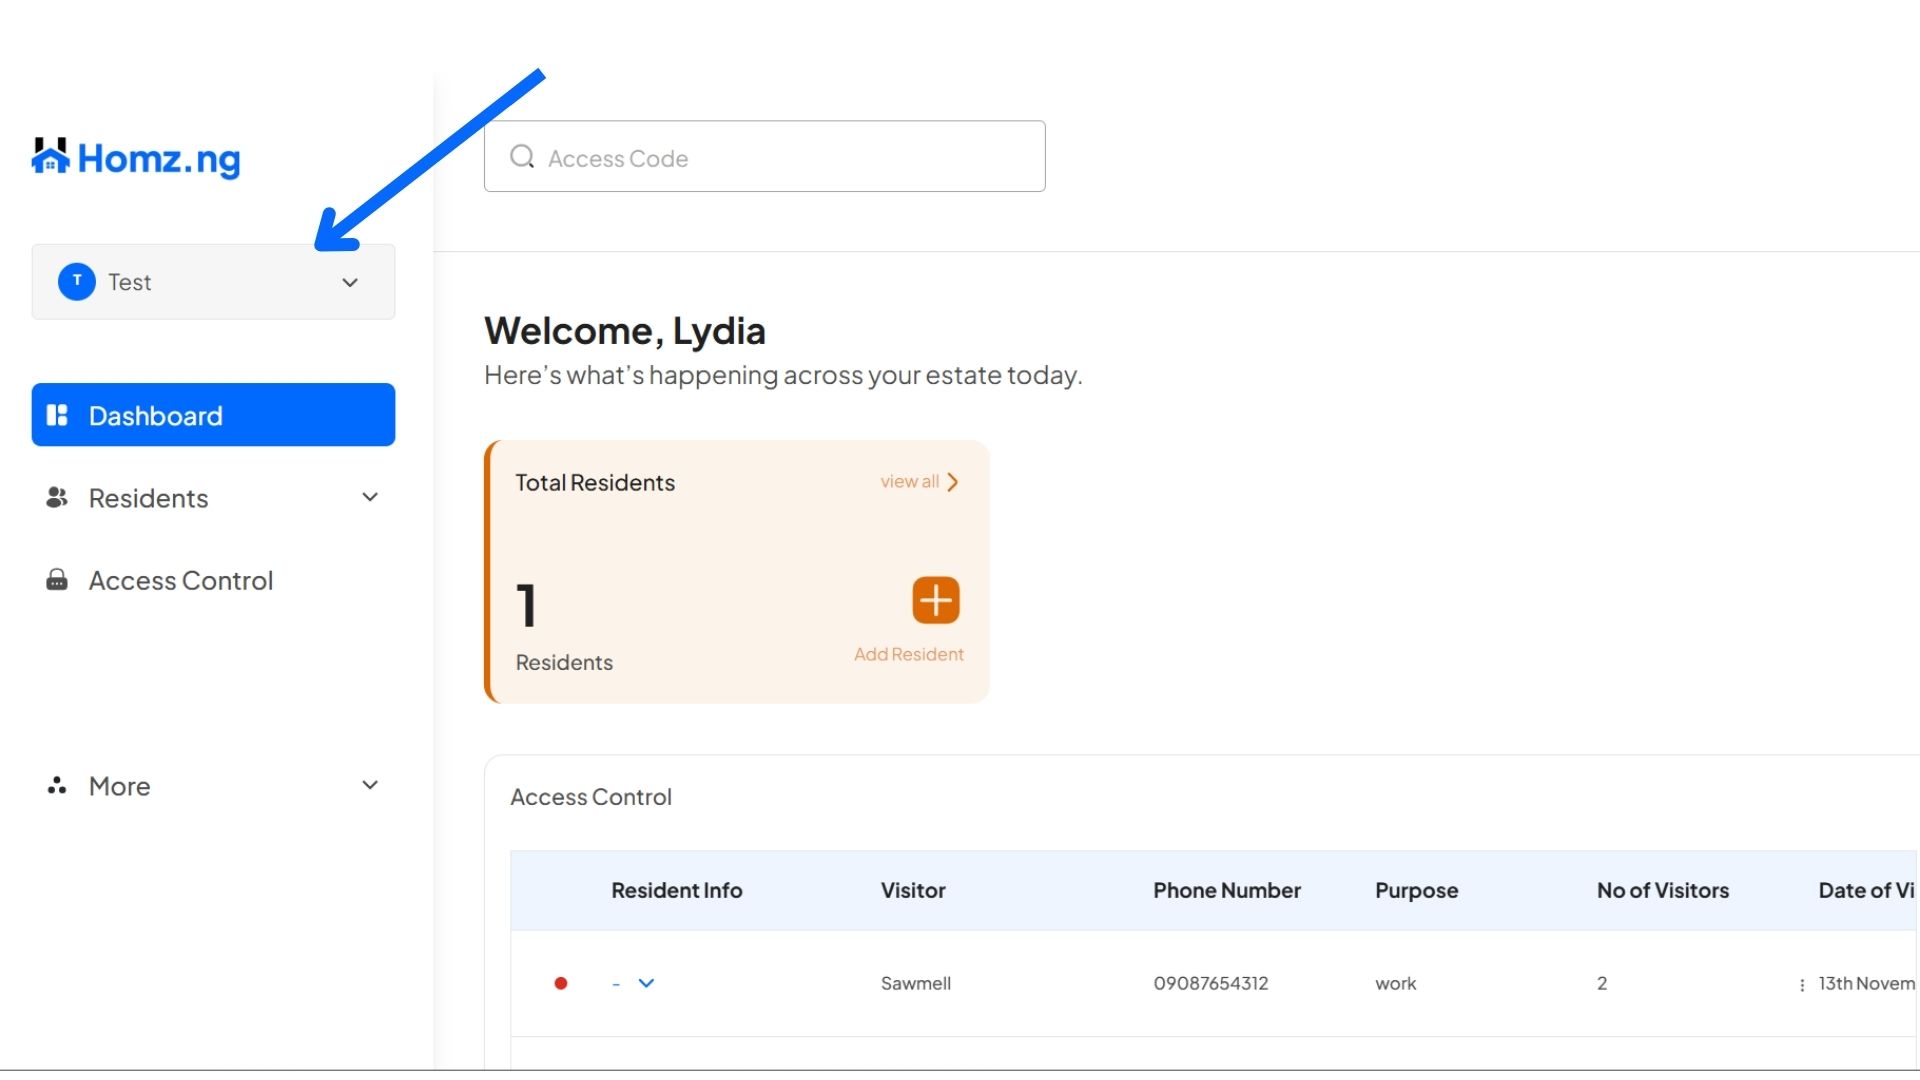Expand the resident info chevron in Sawmell row
Viewport: 1920px width, 1080px height.
647,984
